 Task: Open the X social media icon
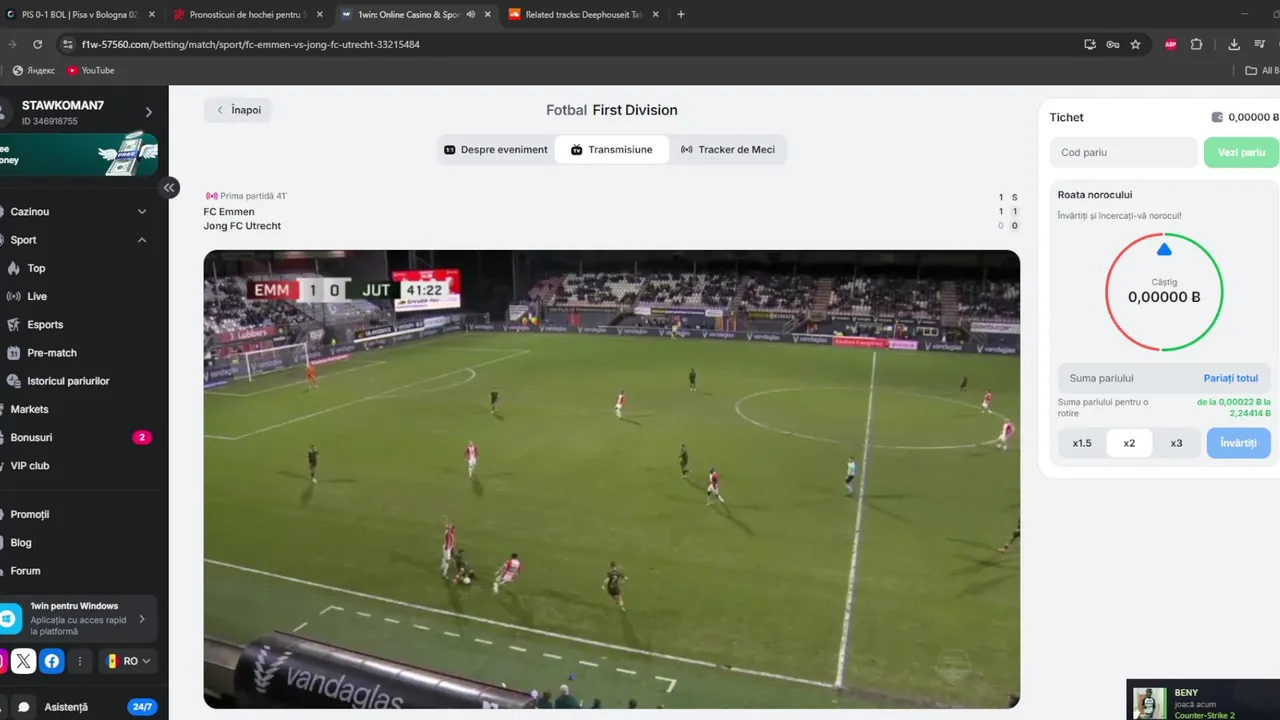[x=24, y=661]
